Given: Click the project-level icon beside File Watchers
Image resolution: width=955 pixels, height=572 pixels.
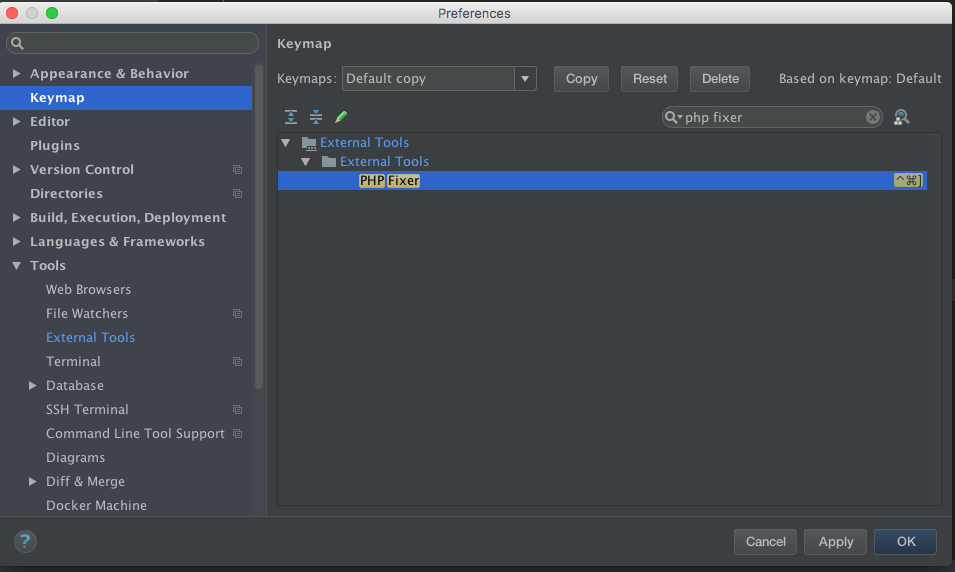Looking at the screenshot, I should point(237,314).
